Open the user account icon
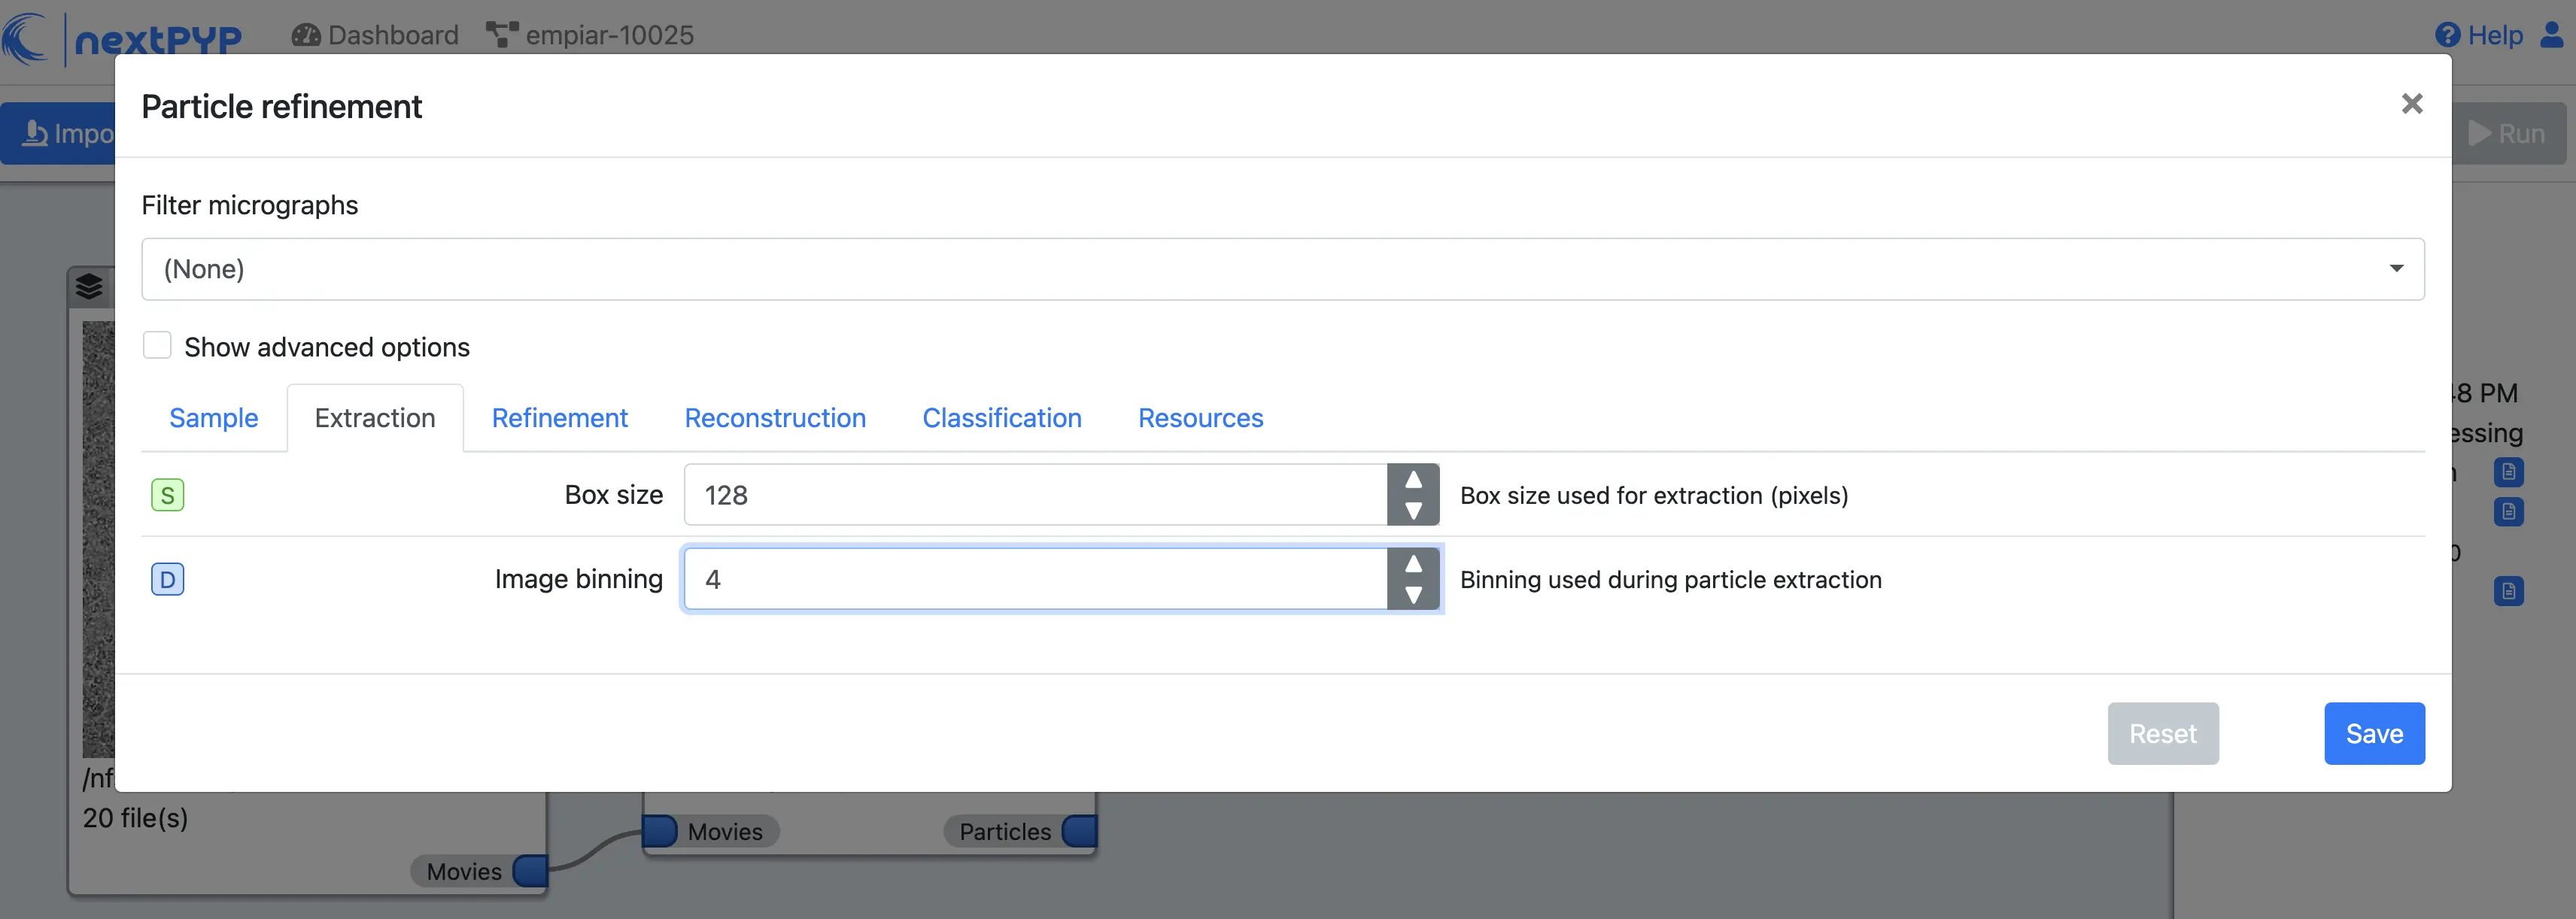Image resolution: width=2576 pixels, height=919 pixels. pos(2551,35)
